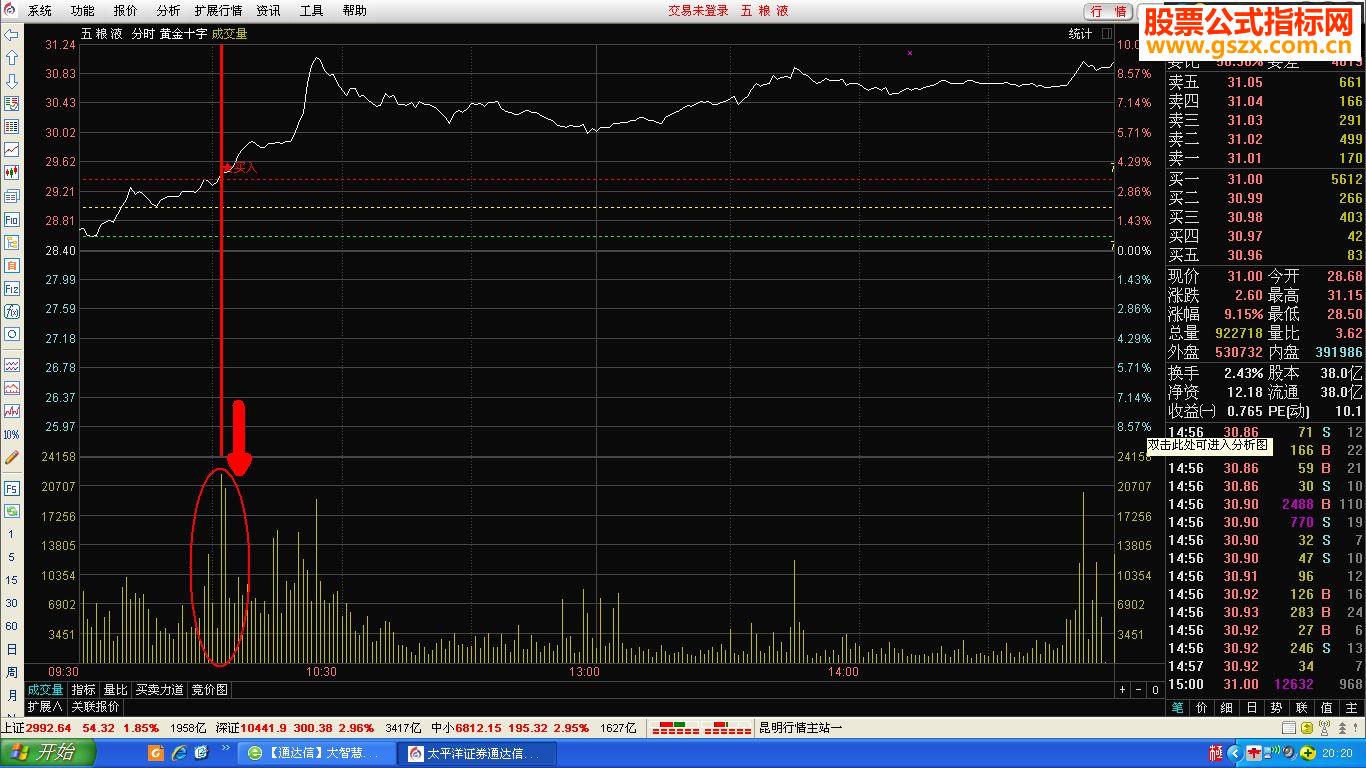Select the 势 tab in right panel
Viewport: 1366px width, 768px height.
point(1277,707)
